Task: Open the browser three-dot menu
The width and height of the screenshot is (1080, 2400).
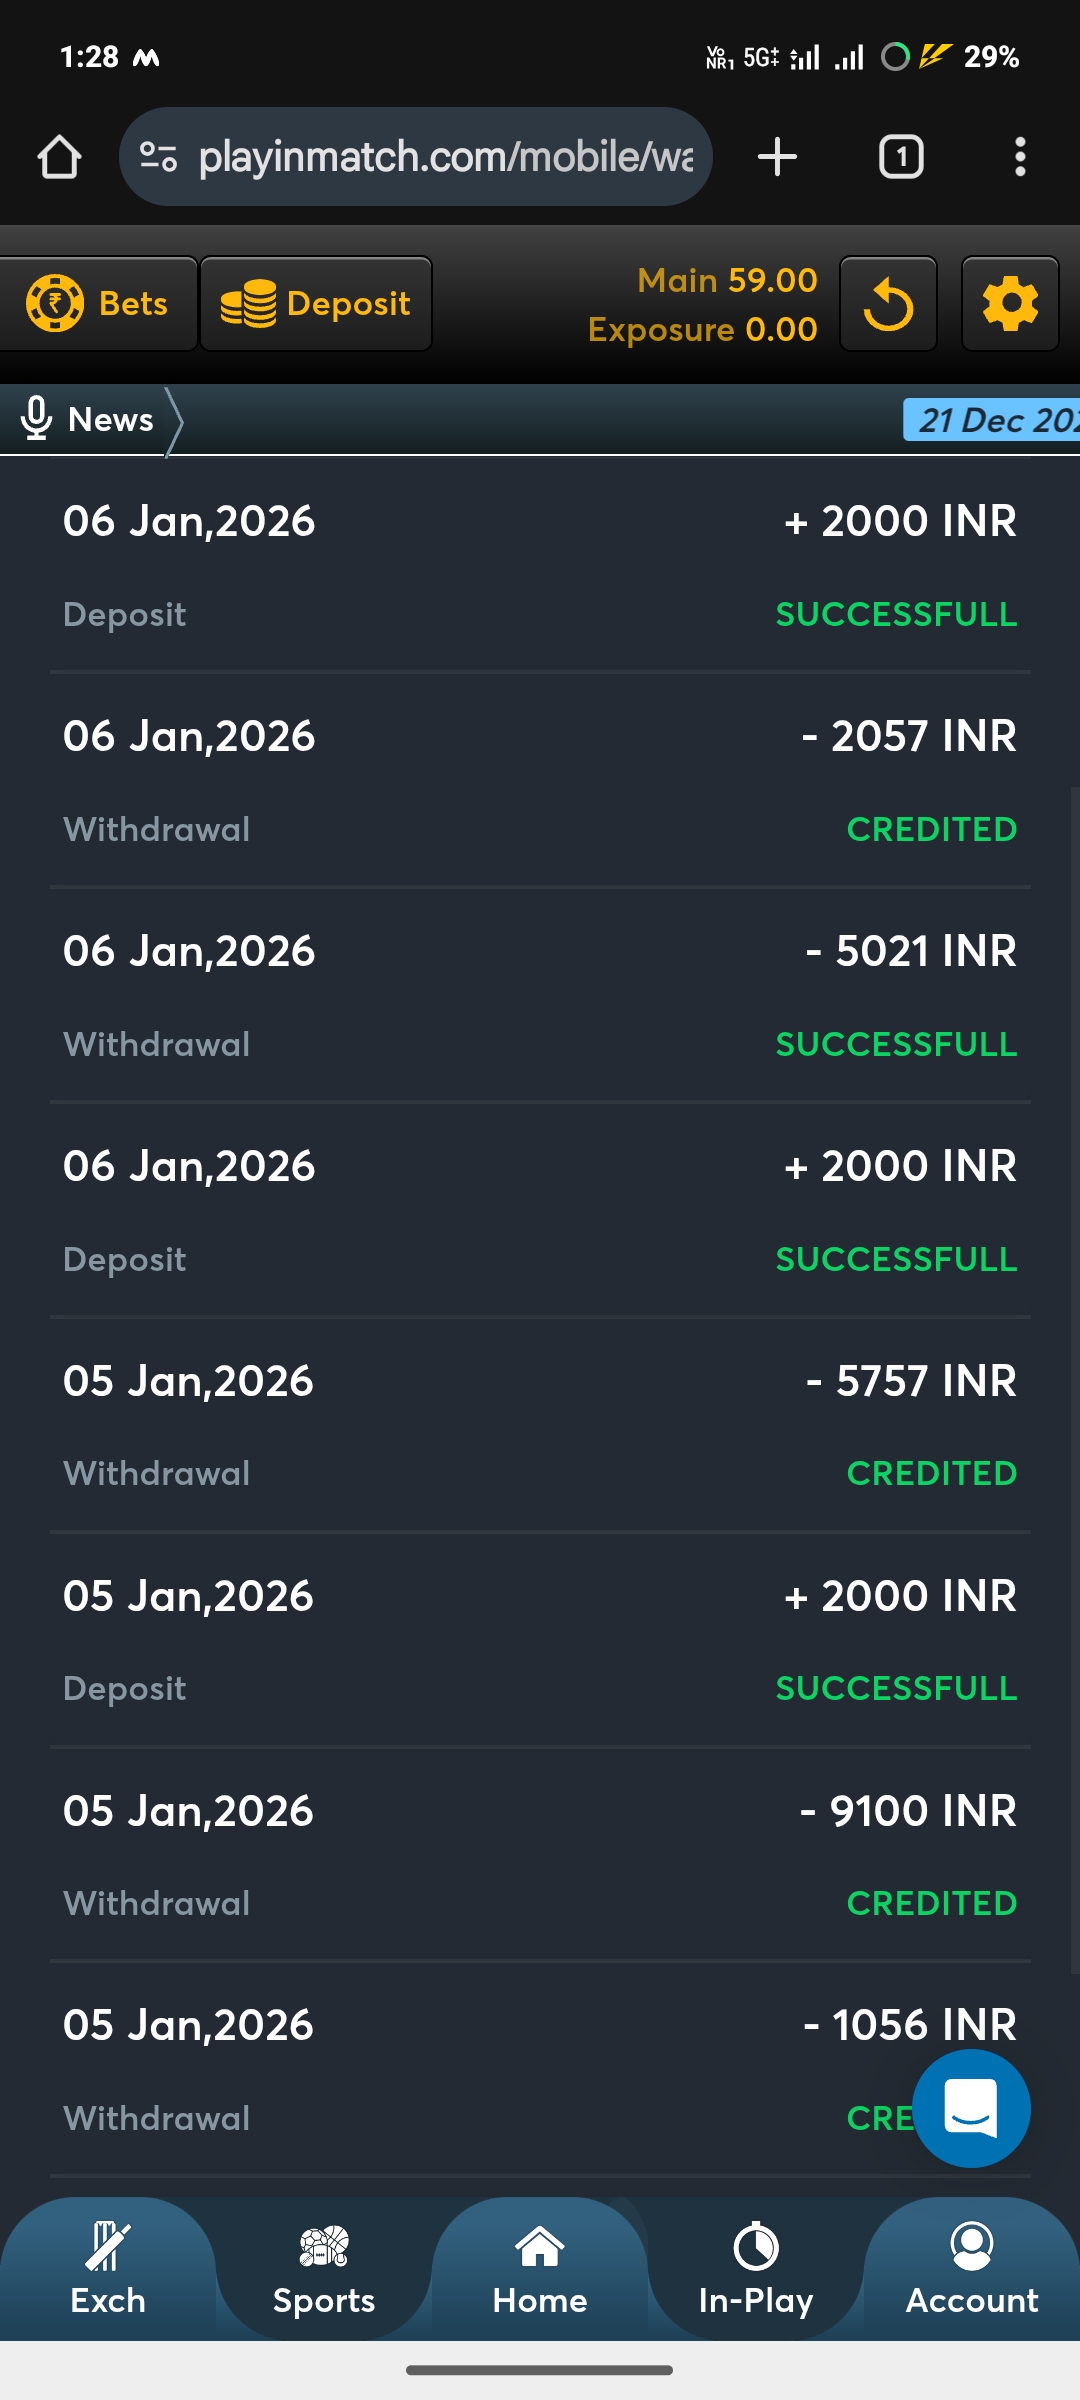Action: [1019, 157]
